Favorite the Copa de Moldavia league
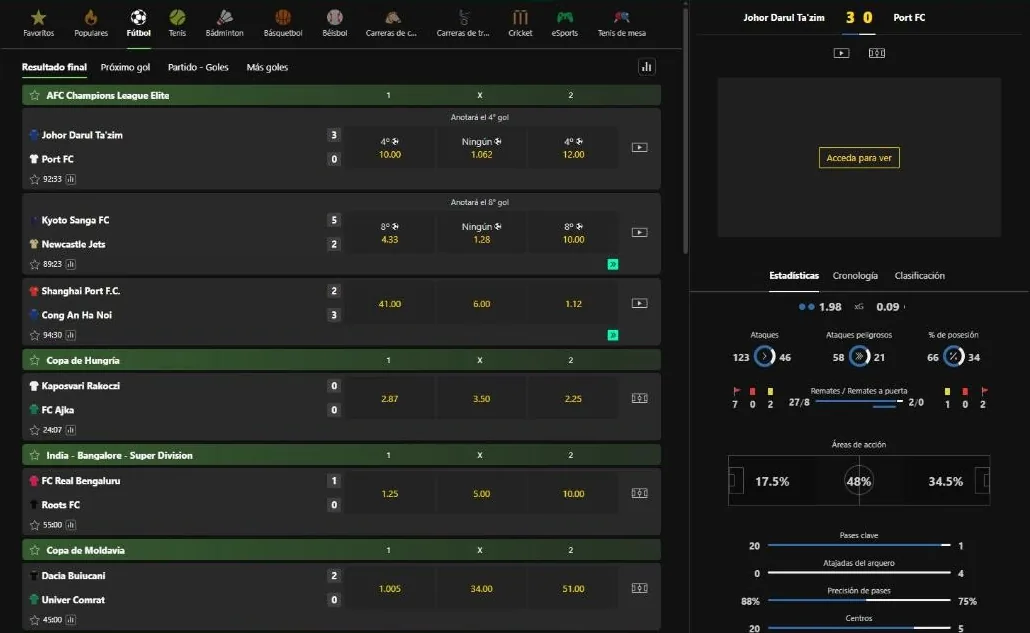1030x633 pixels. [35, 550]
